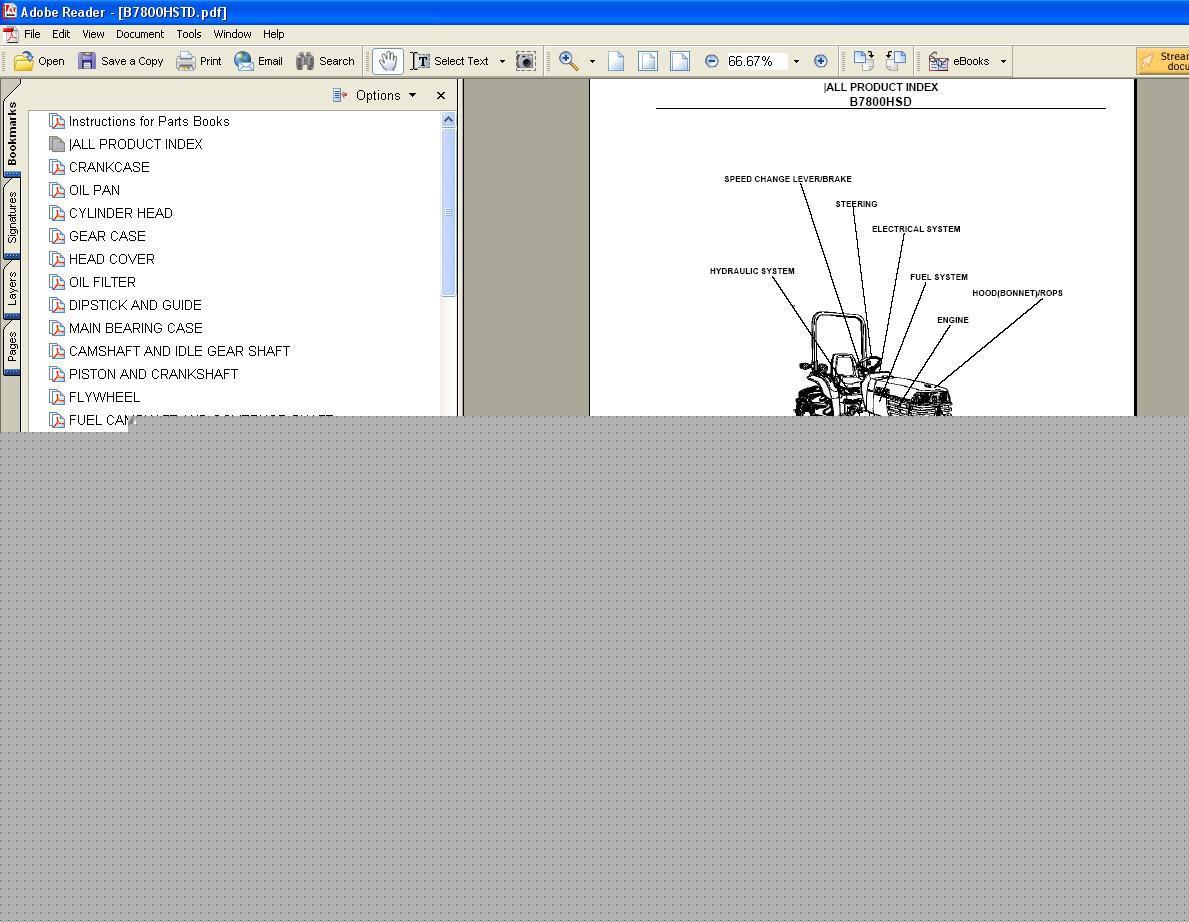Open the zoom percentage dropdown
Screen dimensions: 1189x922
[796, 61]
